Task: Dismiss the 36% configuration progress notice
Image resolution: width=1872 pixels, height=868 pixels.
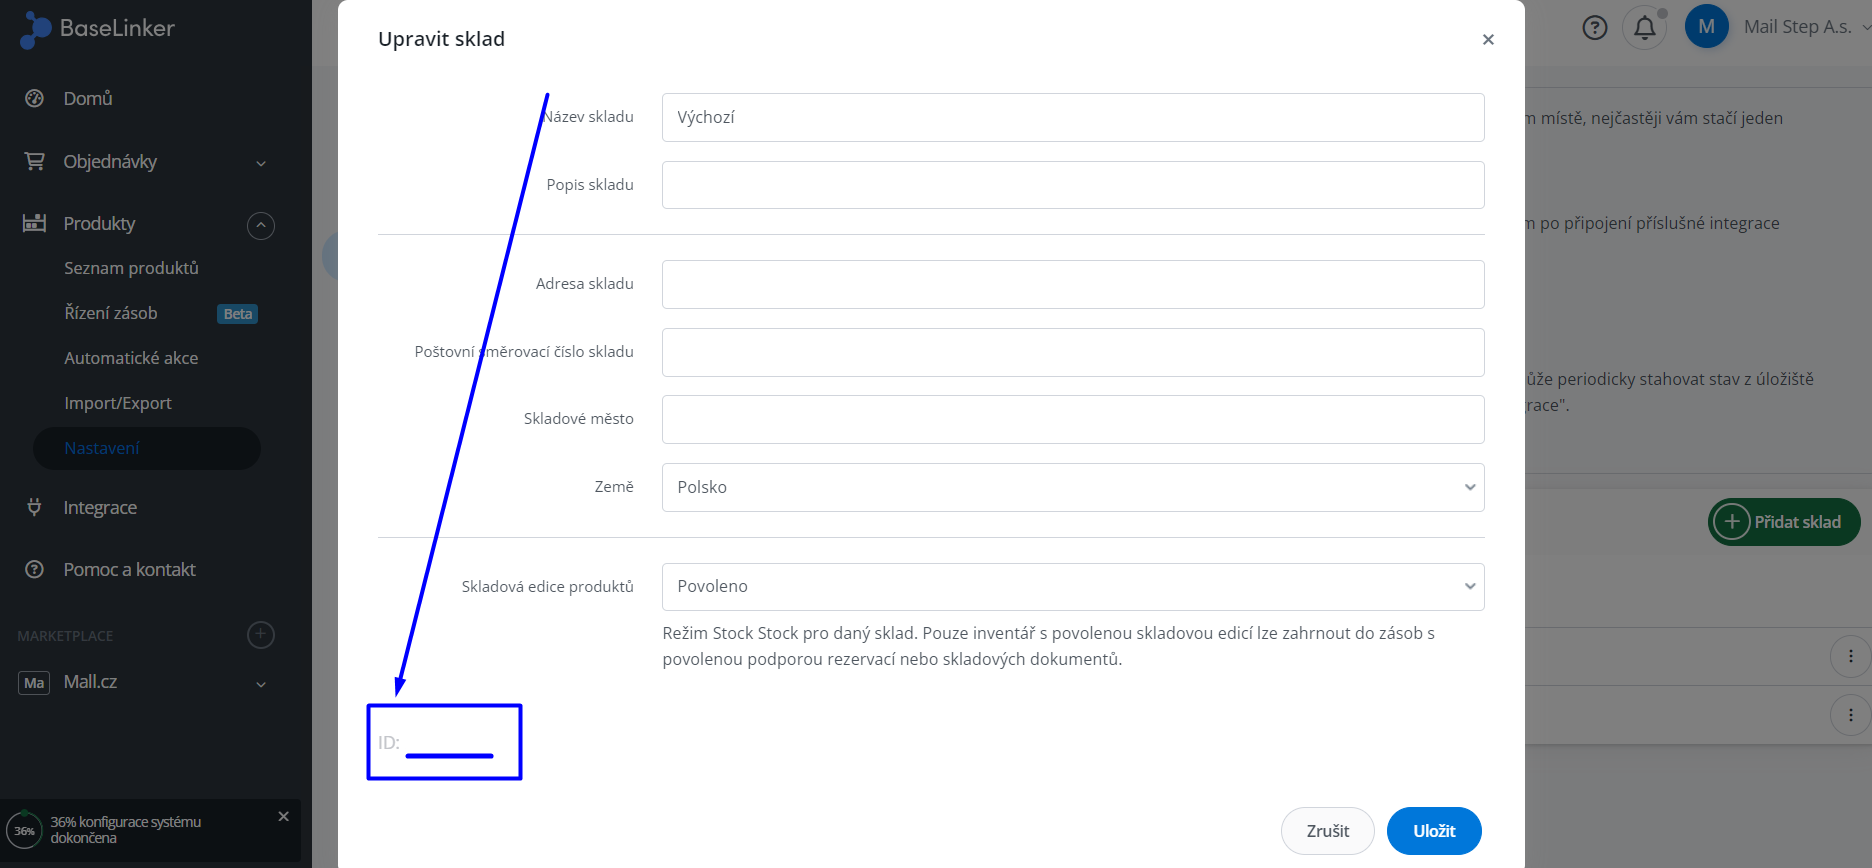Action: tap(284, 817)
